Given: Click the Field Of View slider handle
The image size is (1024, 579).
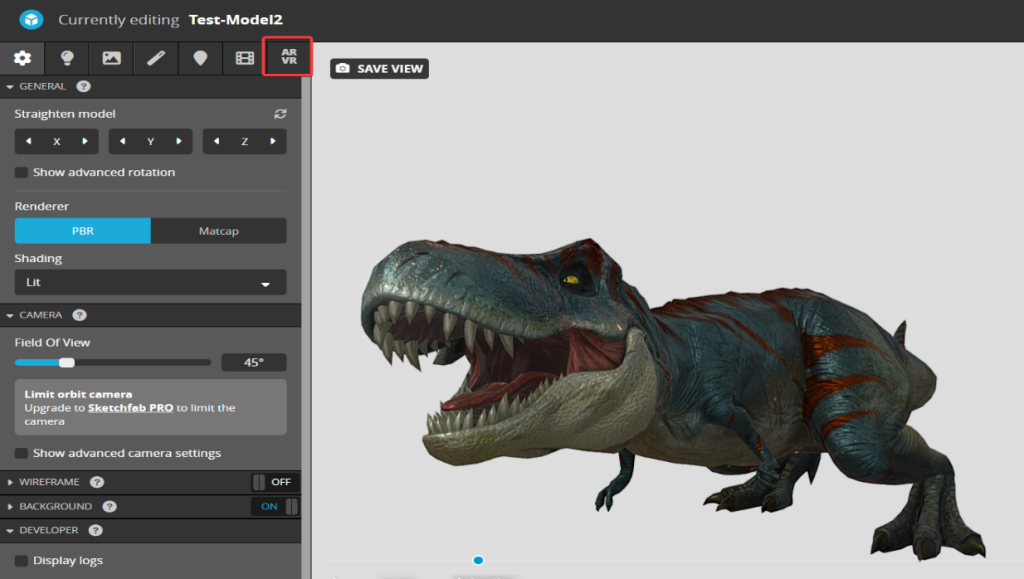Looking at the screenshot, I should (x=67, y=362).
